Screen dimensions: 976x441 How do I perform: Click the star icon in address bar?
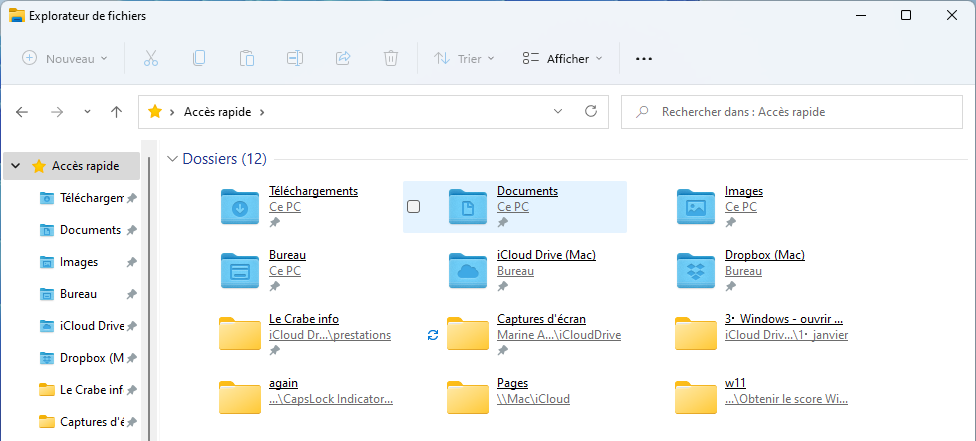click(154, 112)
